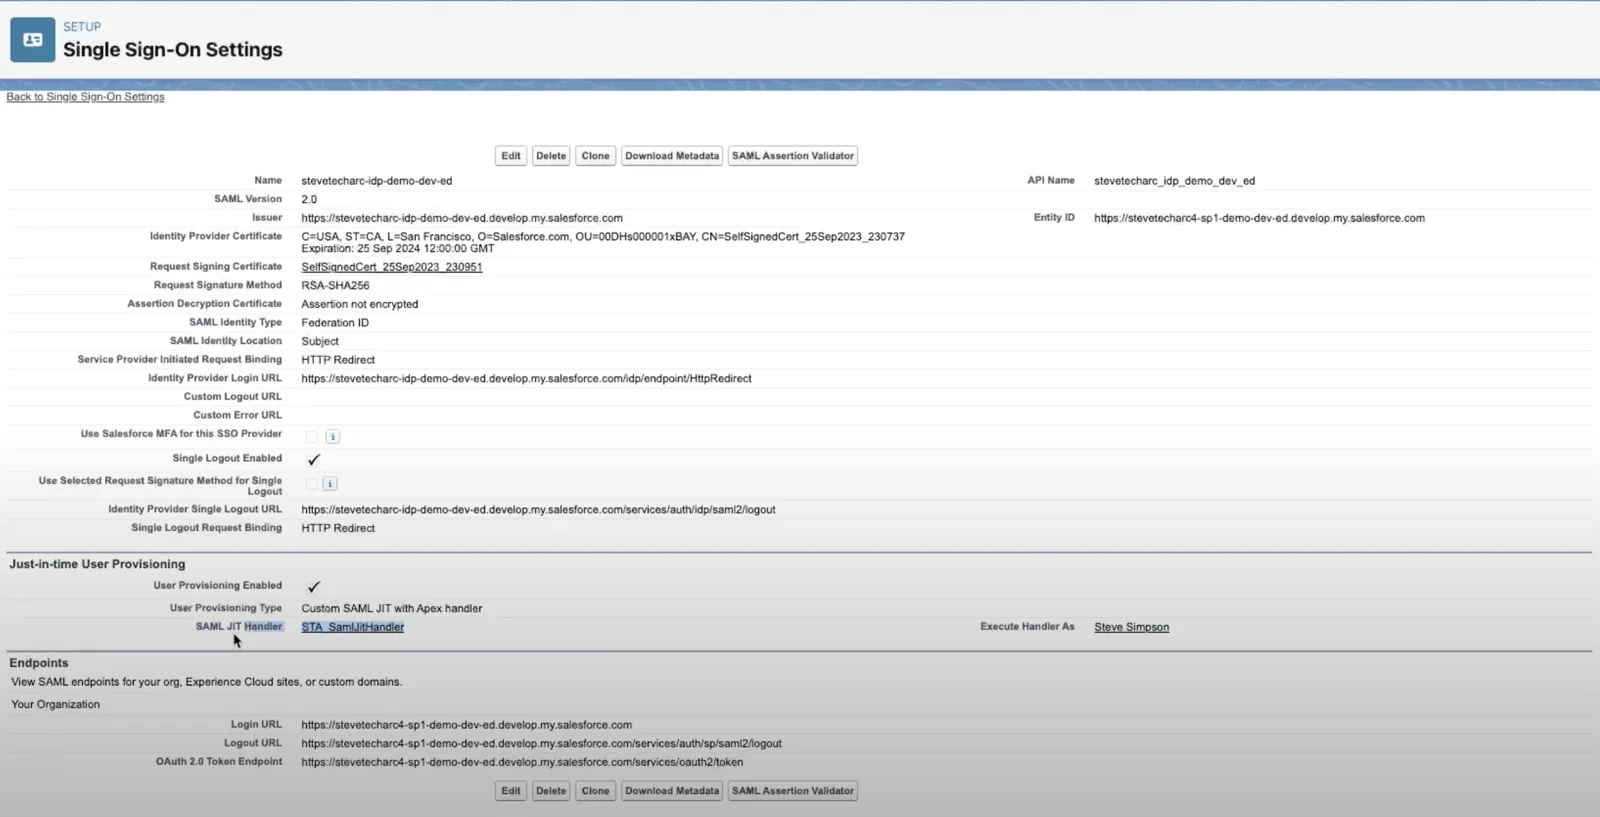Click the bottom Edit button
Viewport: 1600px width, 817px height.
[x=511, y=791]
